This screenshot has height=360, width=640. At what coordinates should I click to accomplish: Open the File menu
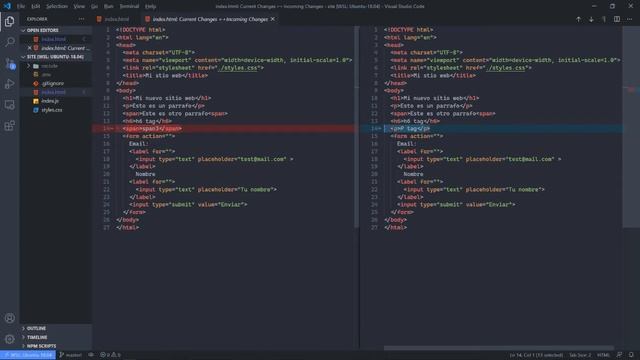click(x=20, y=7)
